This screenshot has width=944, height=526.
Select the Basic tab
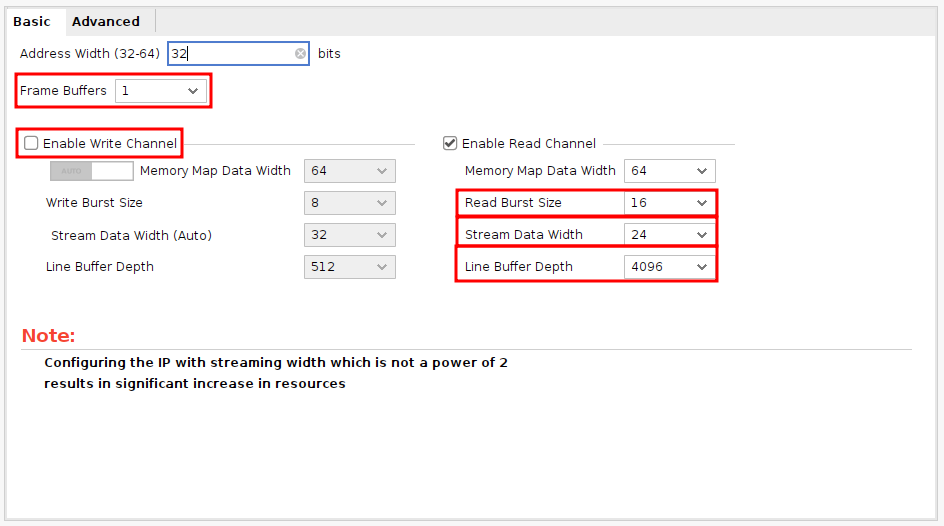32,21
